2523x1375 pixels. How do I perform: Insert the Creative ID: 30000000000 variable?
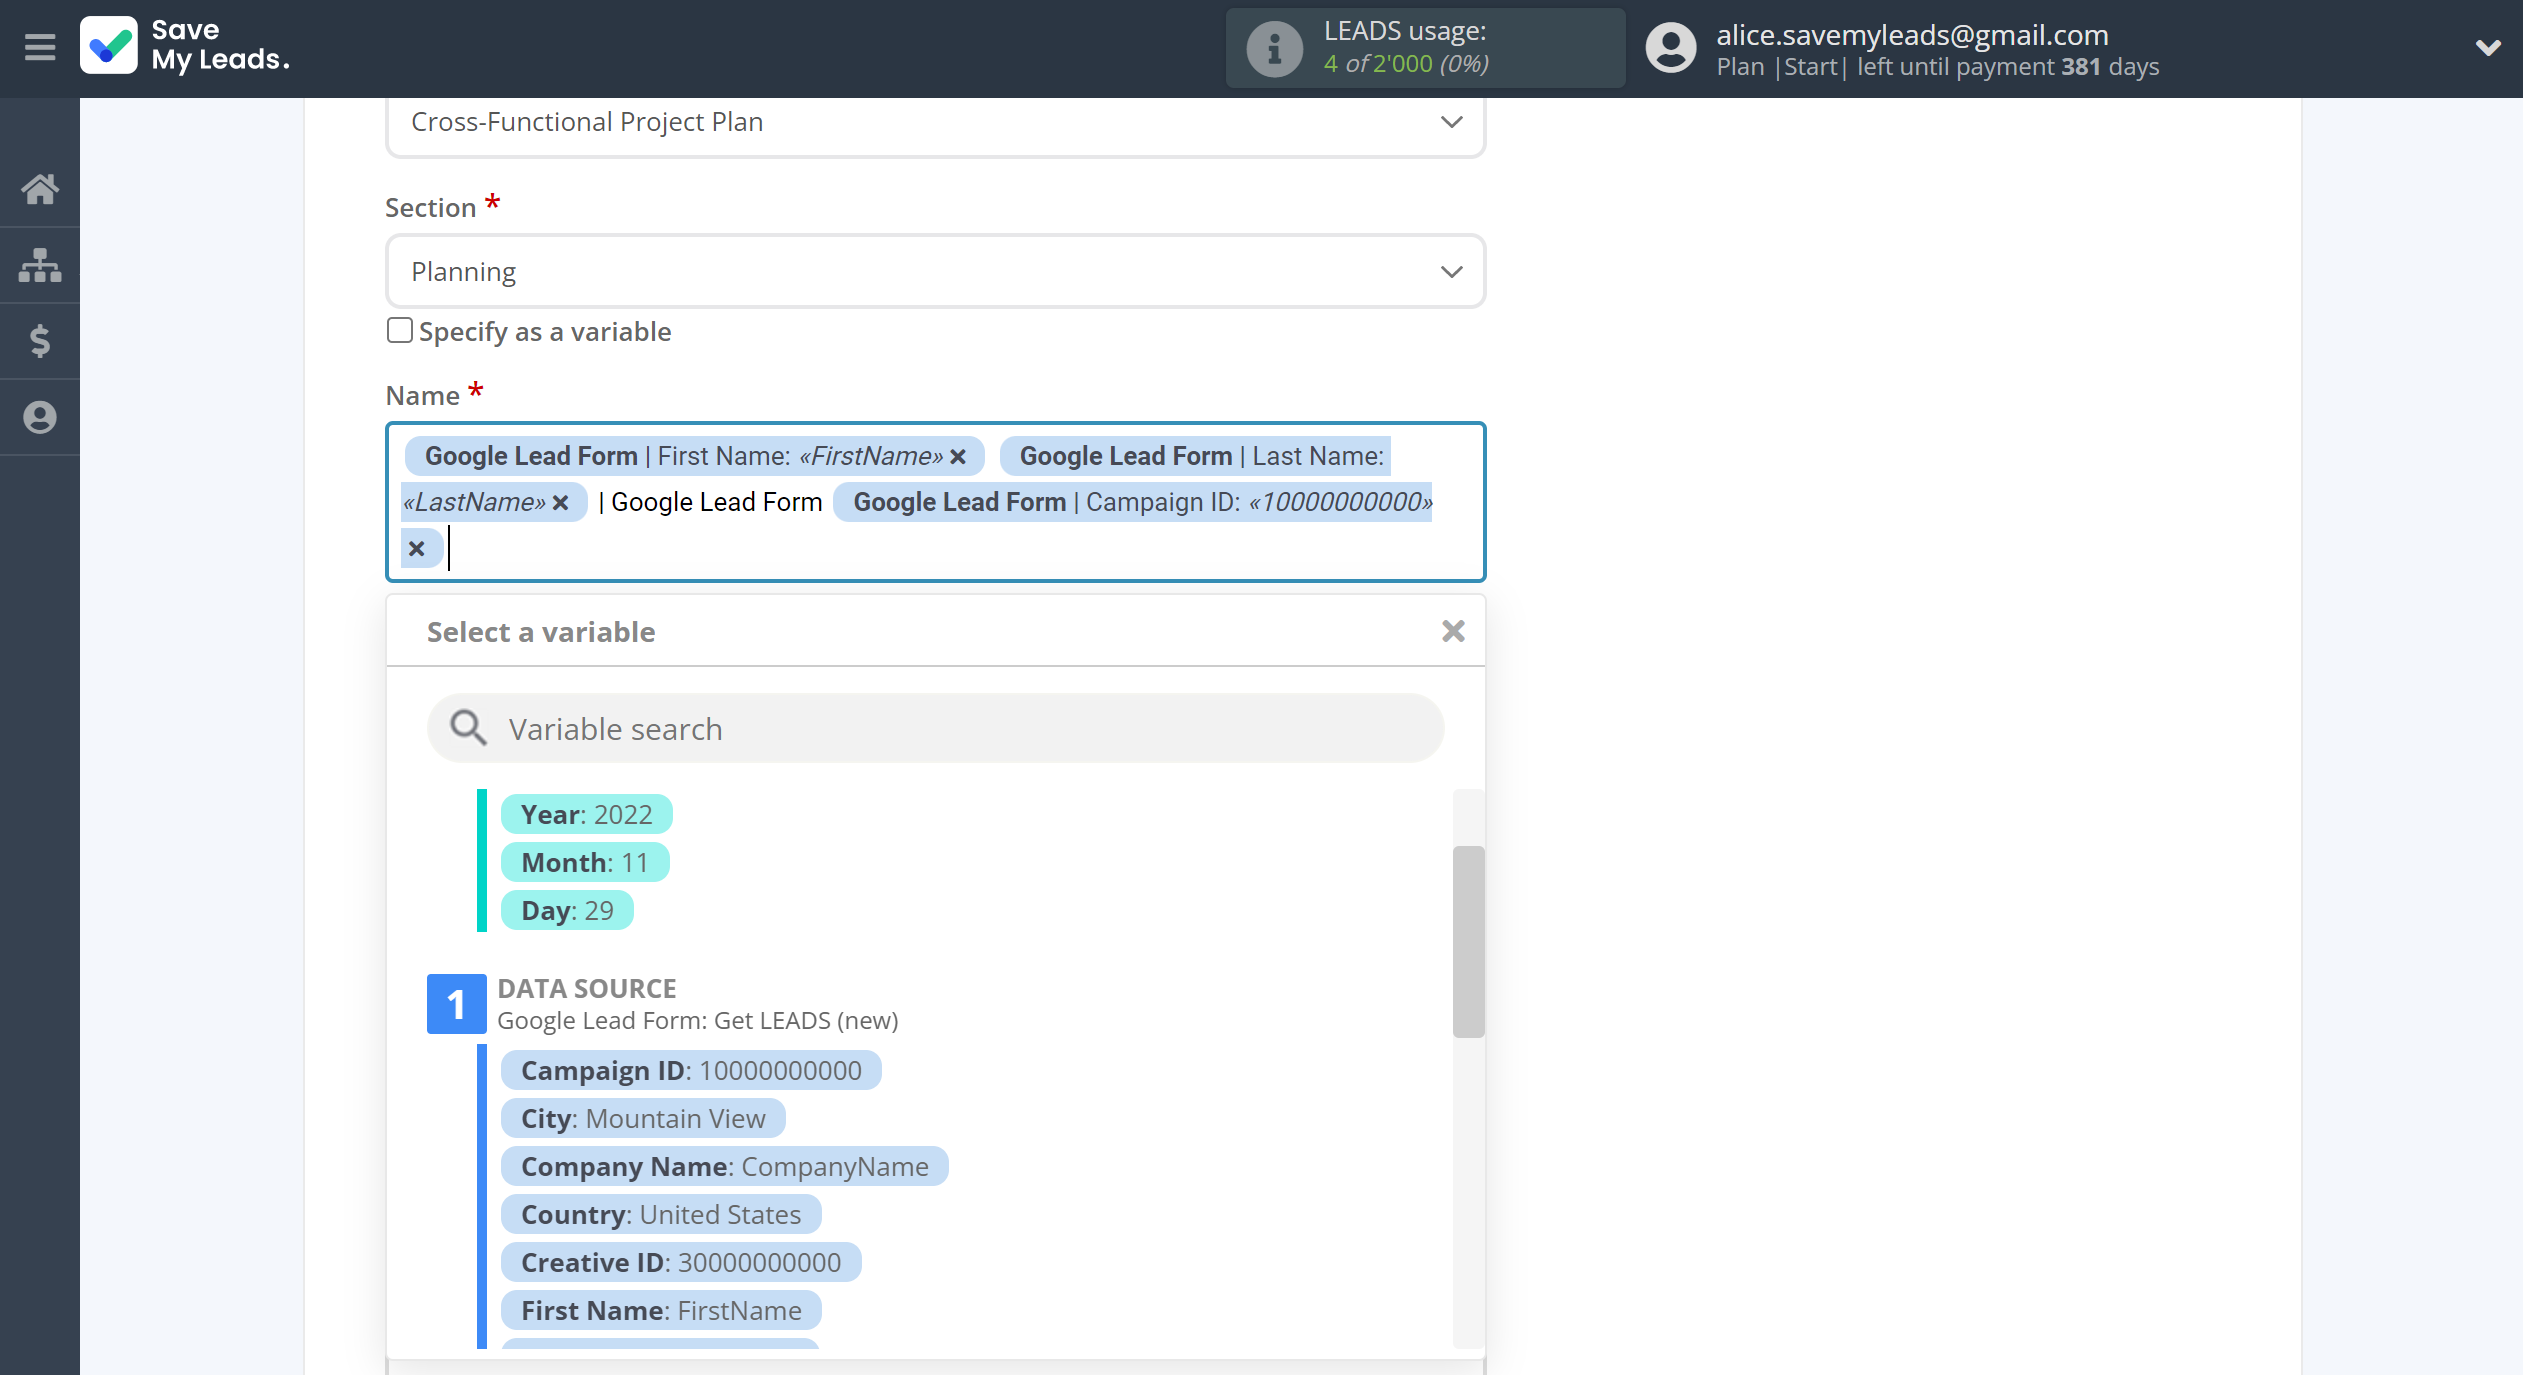pyautogui.click(x=681, y=1263)
